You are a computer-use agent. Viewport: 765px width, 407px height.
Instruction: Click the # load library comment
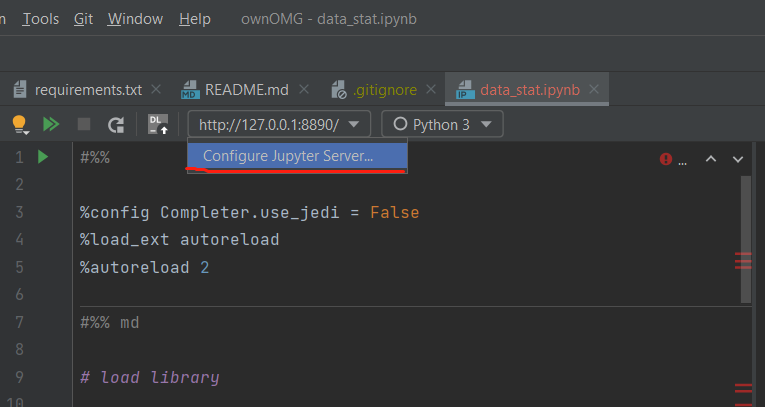(150, 377)
